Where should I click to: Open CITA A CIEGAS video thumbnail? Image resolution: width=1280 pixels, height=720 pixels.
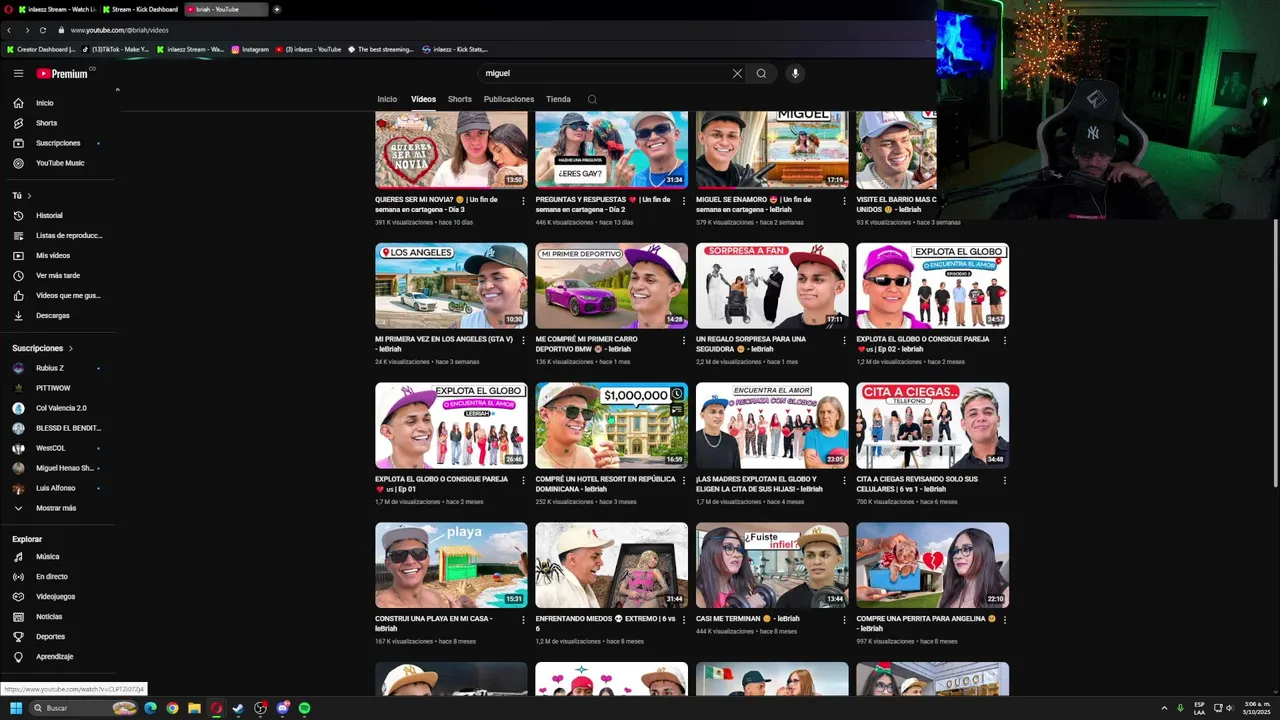pos(932,425)
